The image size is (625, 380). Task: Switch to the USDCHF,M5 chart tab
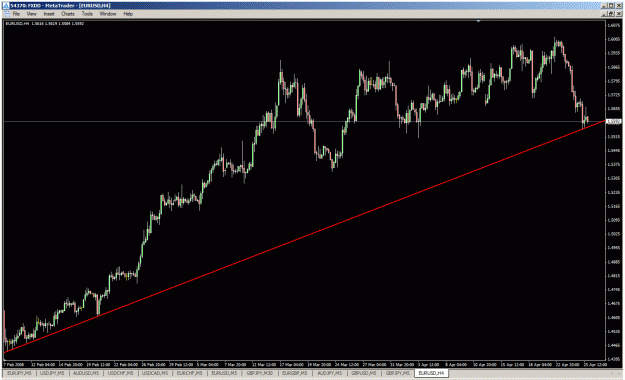[x=120, y=373]
